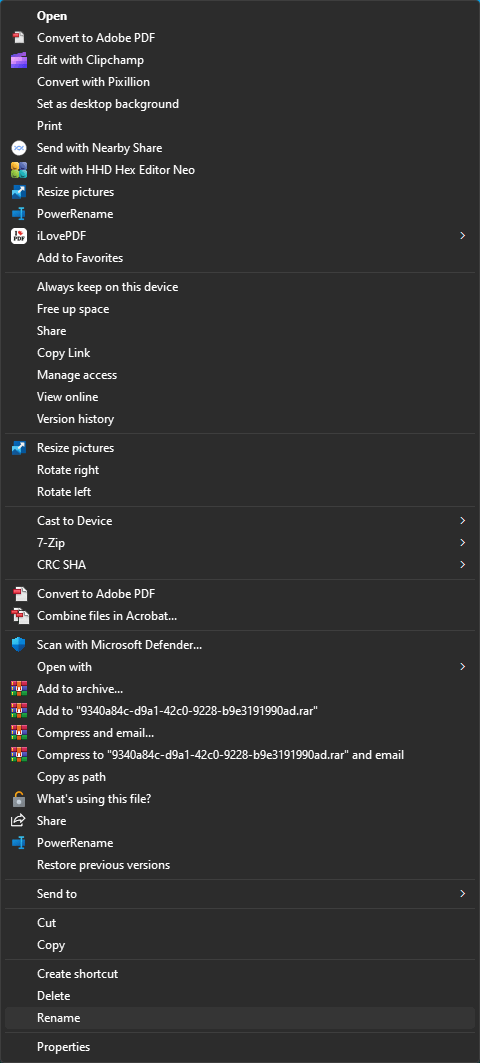Click the Share arrow icon
Viewport: 480px width, 1063px height.
19,821
